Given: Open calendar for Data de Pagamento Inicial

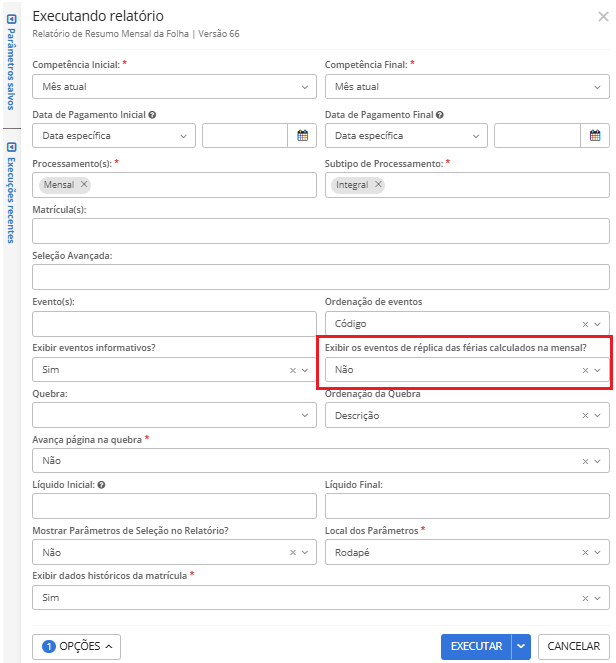Looking at the screenshot, I should tap(303, 136).
